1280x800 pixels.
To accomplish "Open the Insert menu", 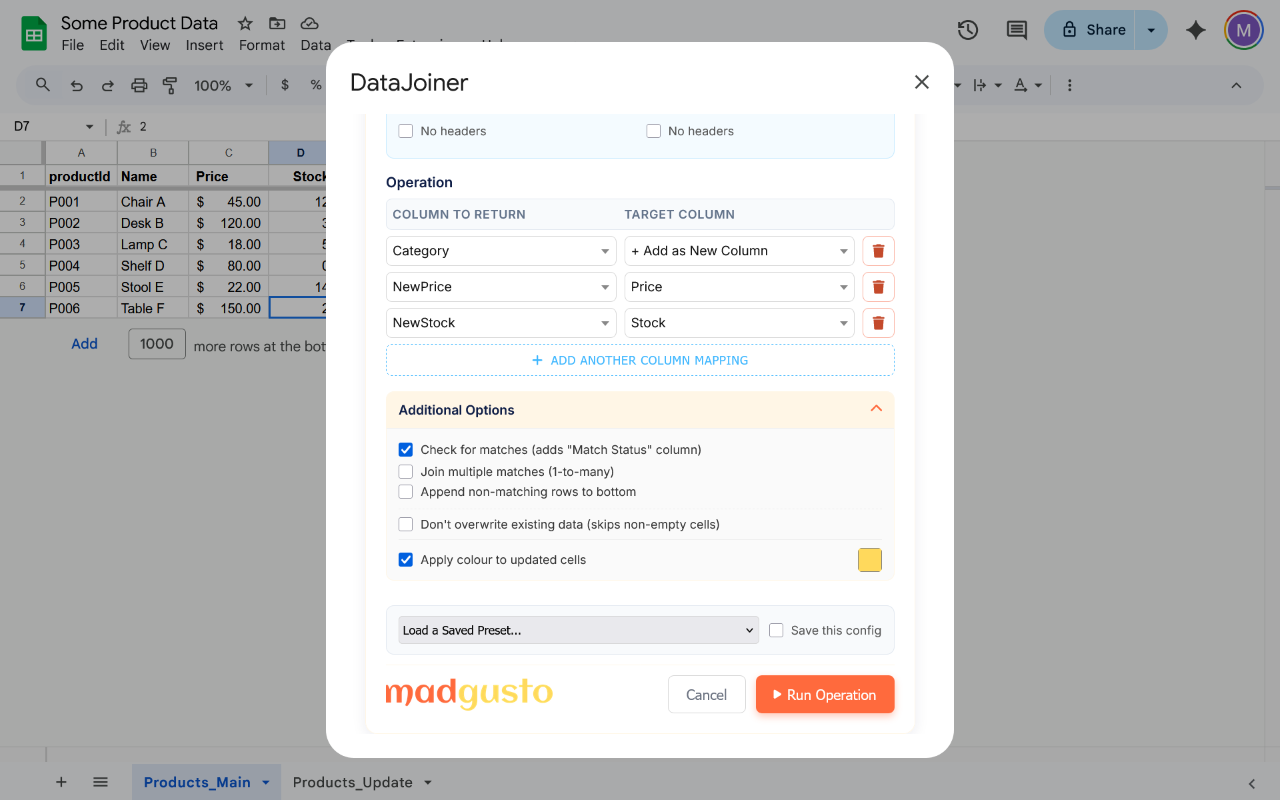I will click(204, 45).
